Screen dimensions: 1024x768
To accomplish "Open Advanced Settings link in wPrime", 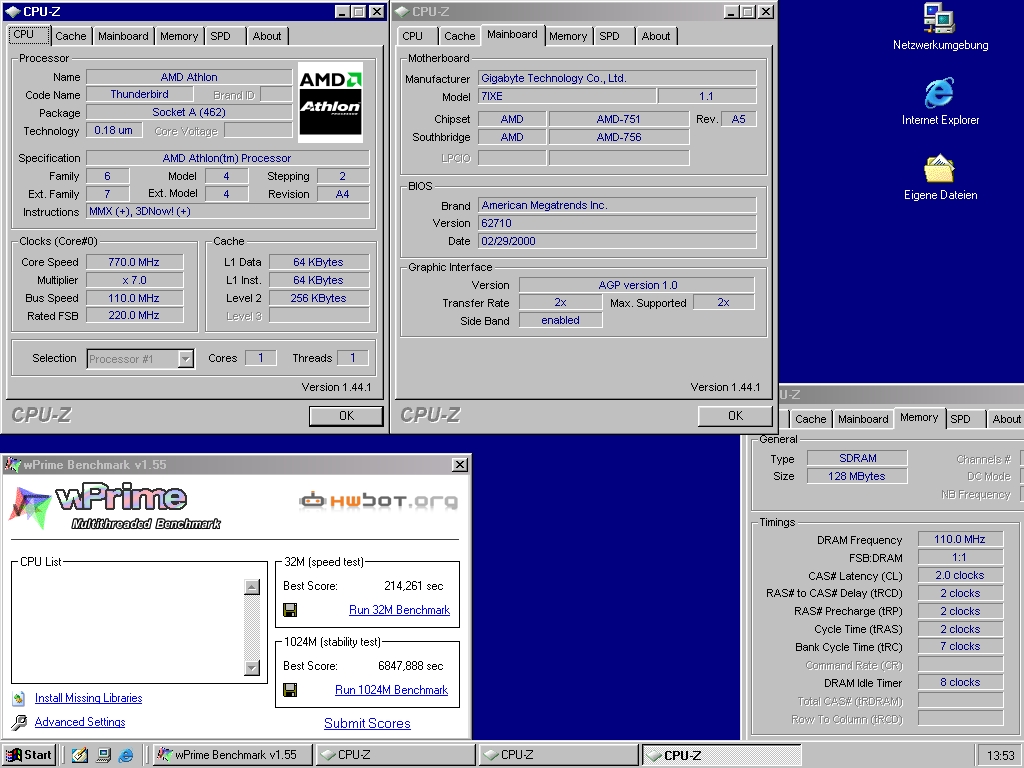I will 80,722.
